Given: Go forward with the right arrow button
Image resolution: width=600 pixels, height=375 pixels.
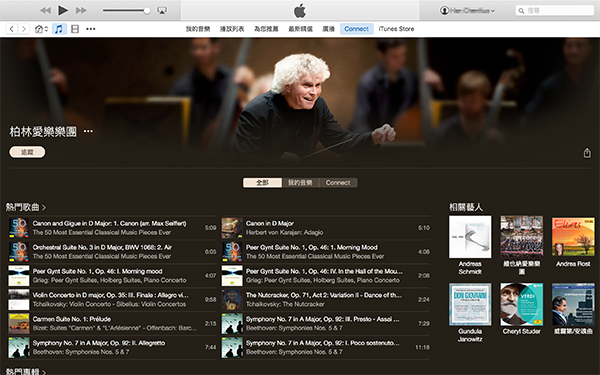Looking at the screenshot, I should [x=24, y=29].
